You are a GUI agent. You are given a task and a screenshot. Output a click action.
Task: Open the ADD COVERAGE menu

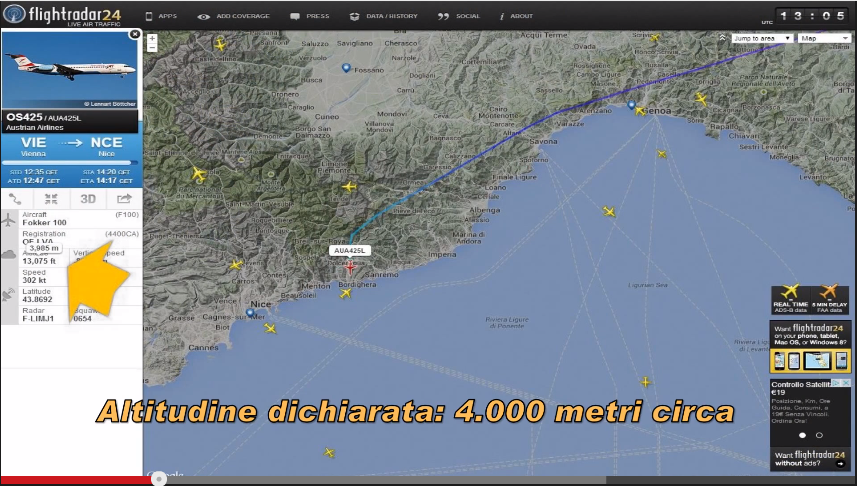233,16
